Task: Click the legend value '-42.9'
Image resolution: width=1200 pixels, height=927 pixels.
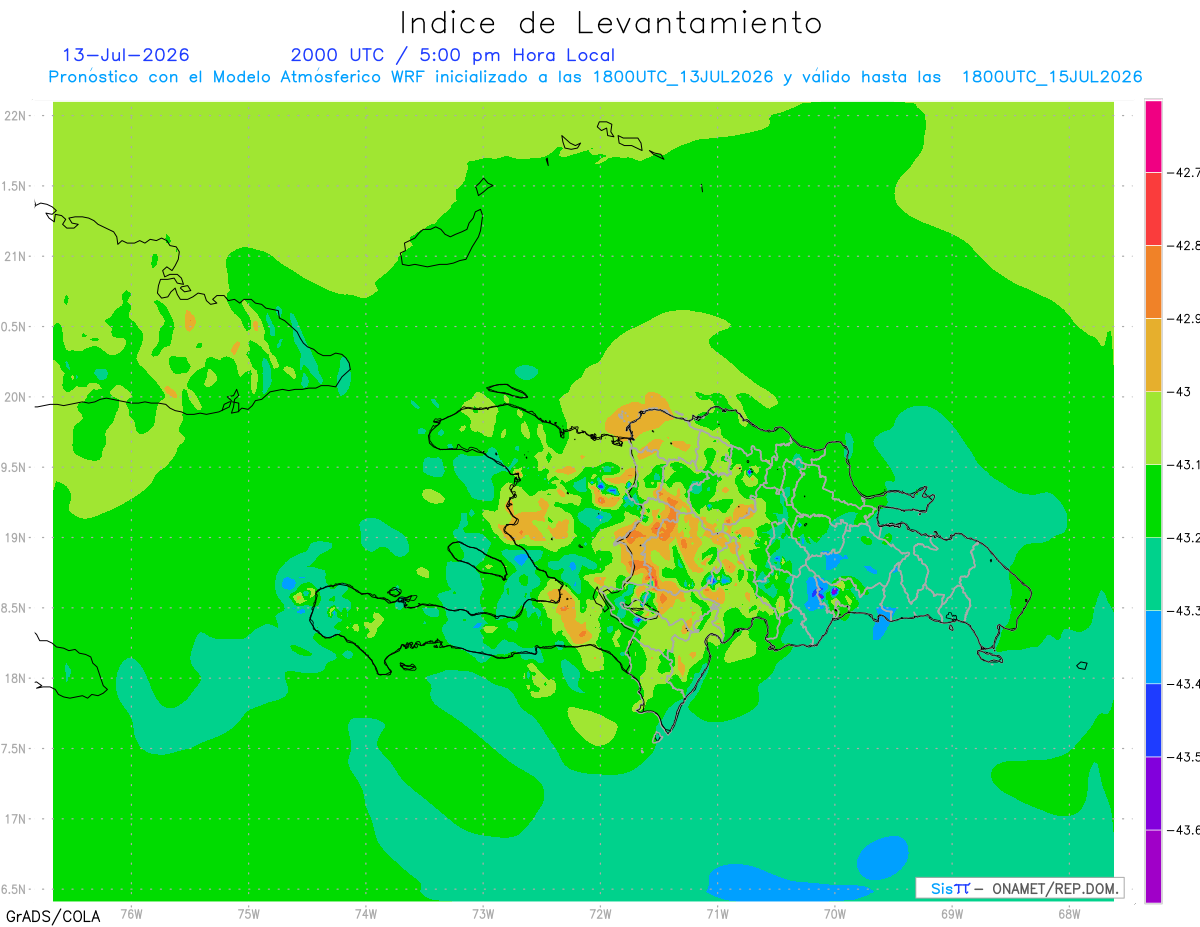Action: [x=1185, y=319]
